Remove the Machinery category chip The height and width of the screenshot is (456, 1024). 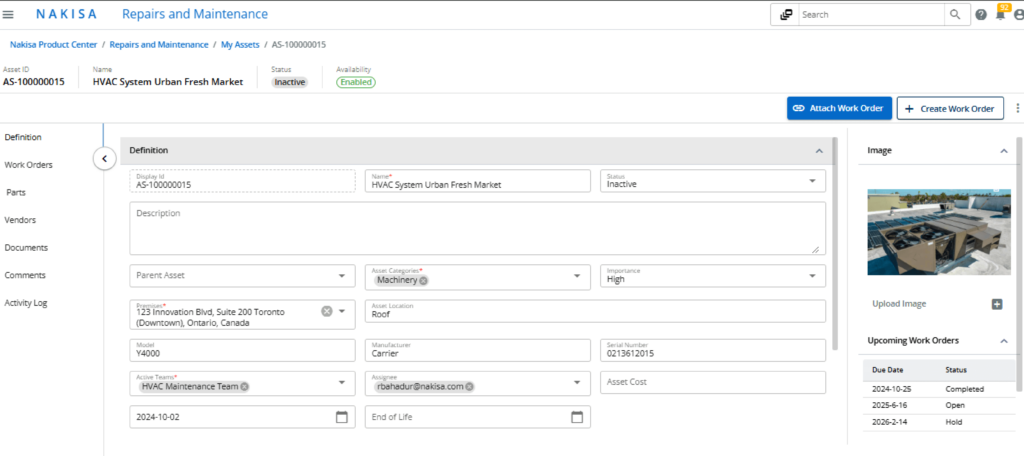pos(423,280)
